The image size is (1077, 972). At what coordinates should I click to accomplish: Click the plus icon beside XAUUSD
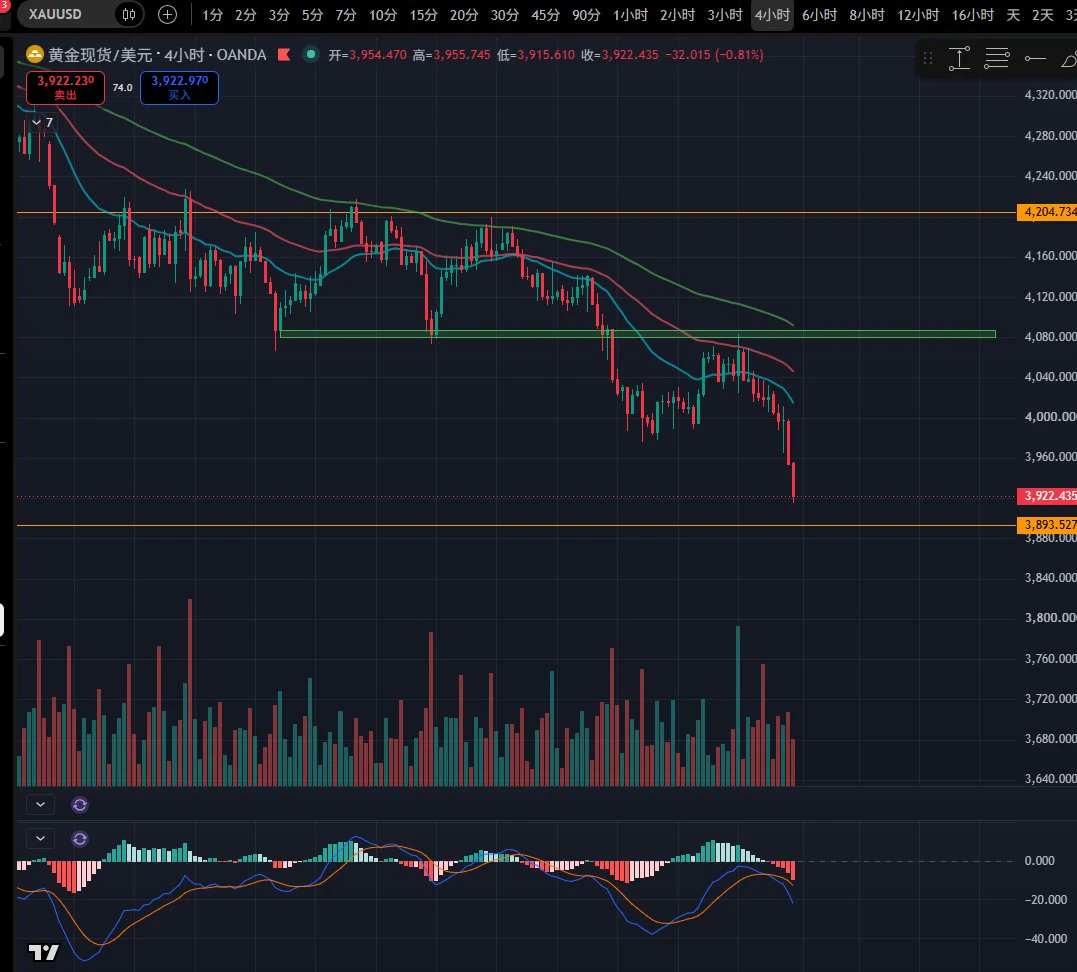pos(167,14)
